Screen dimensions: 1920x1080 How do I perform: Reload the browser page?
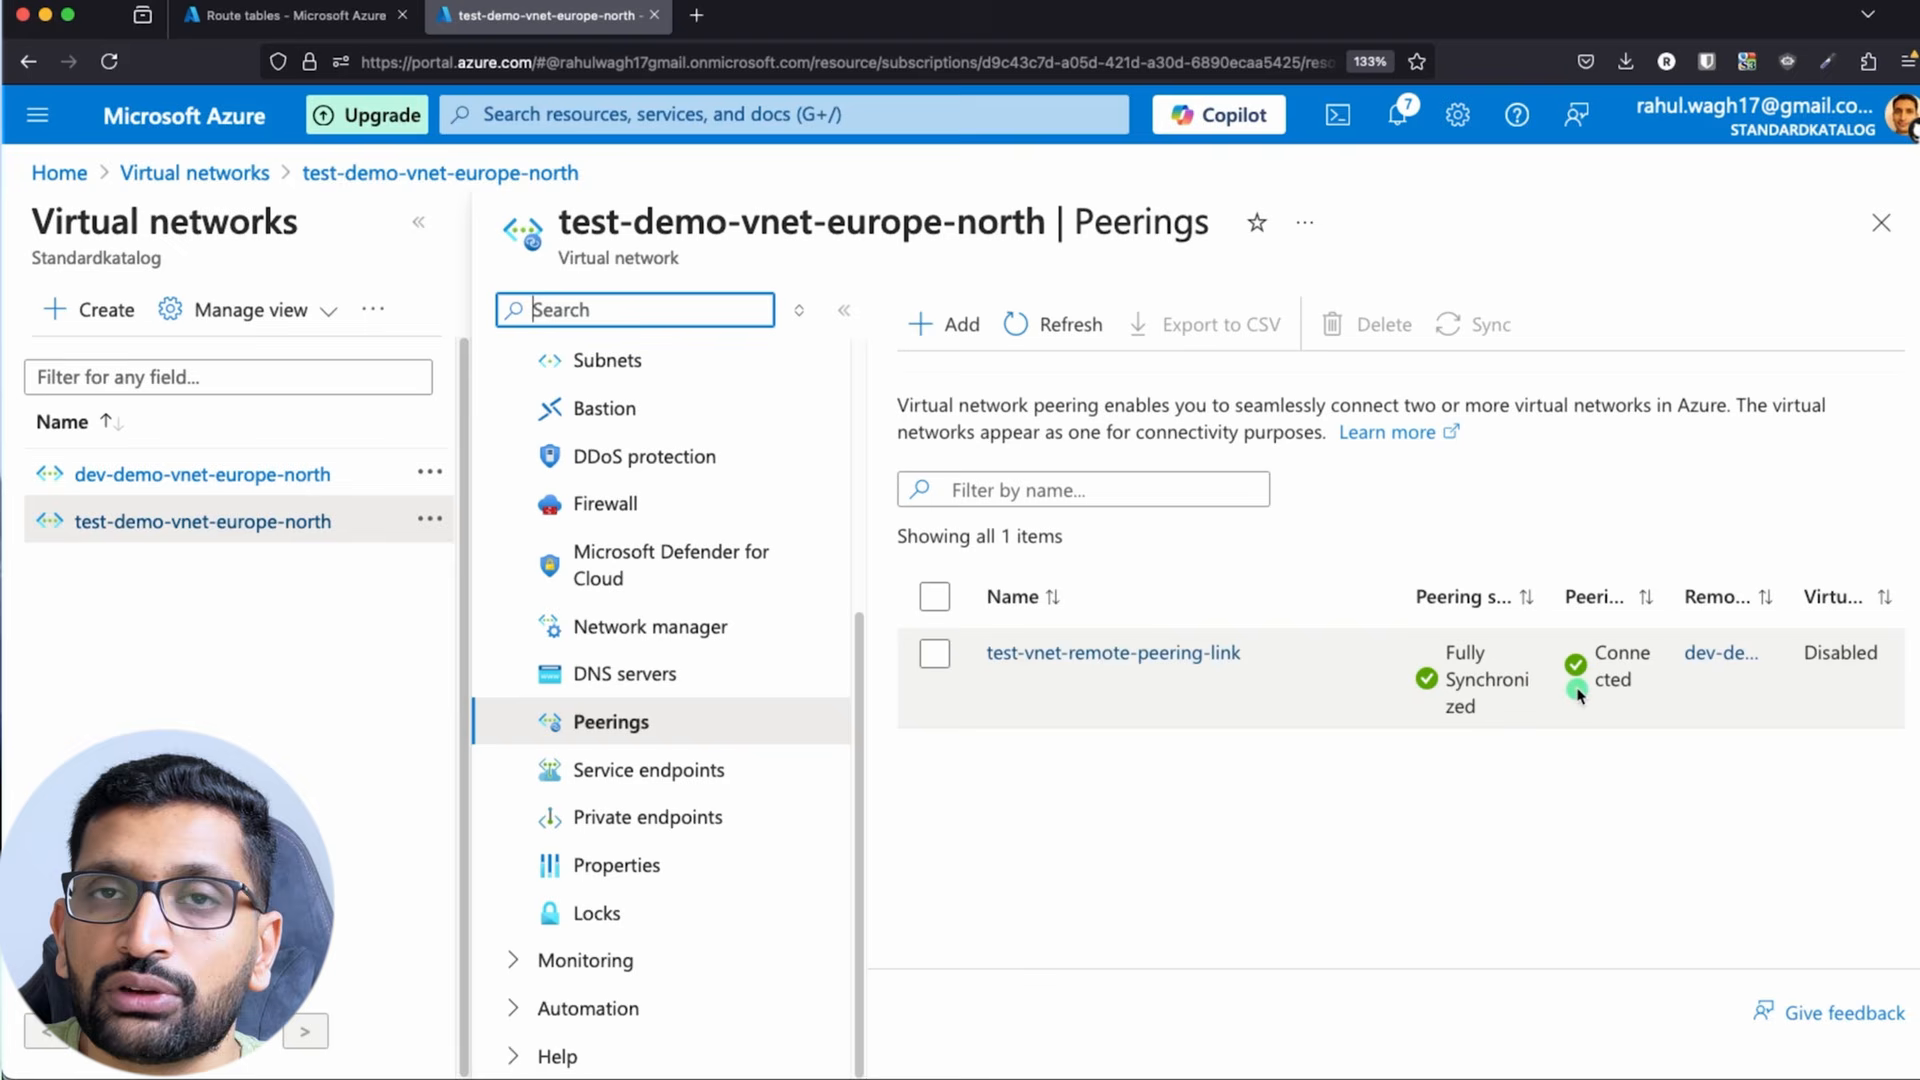109,62
